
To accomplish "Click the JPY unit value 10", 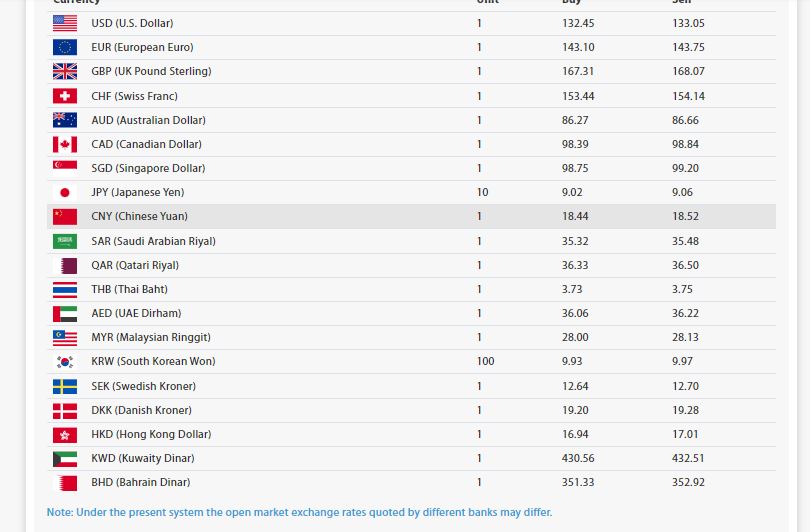I will tap(483, 192).
